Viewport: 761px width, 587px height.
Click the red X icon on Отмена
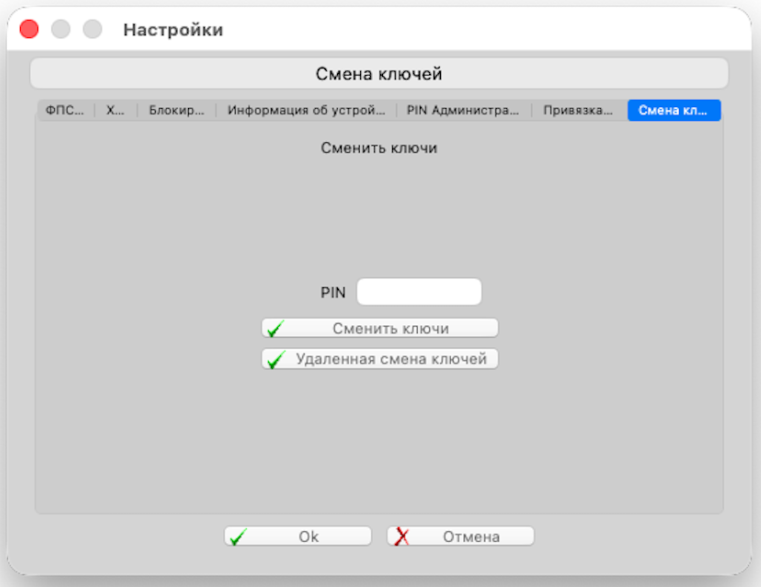pos(402,537)
